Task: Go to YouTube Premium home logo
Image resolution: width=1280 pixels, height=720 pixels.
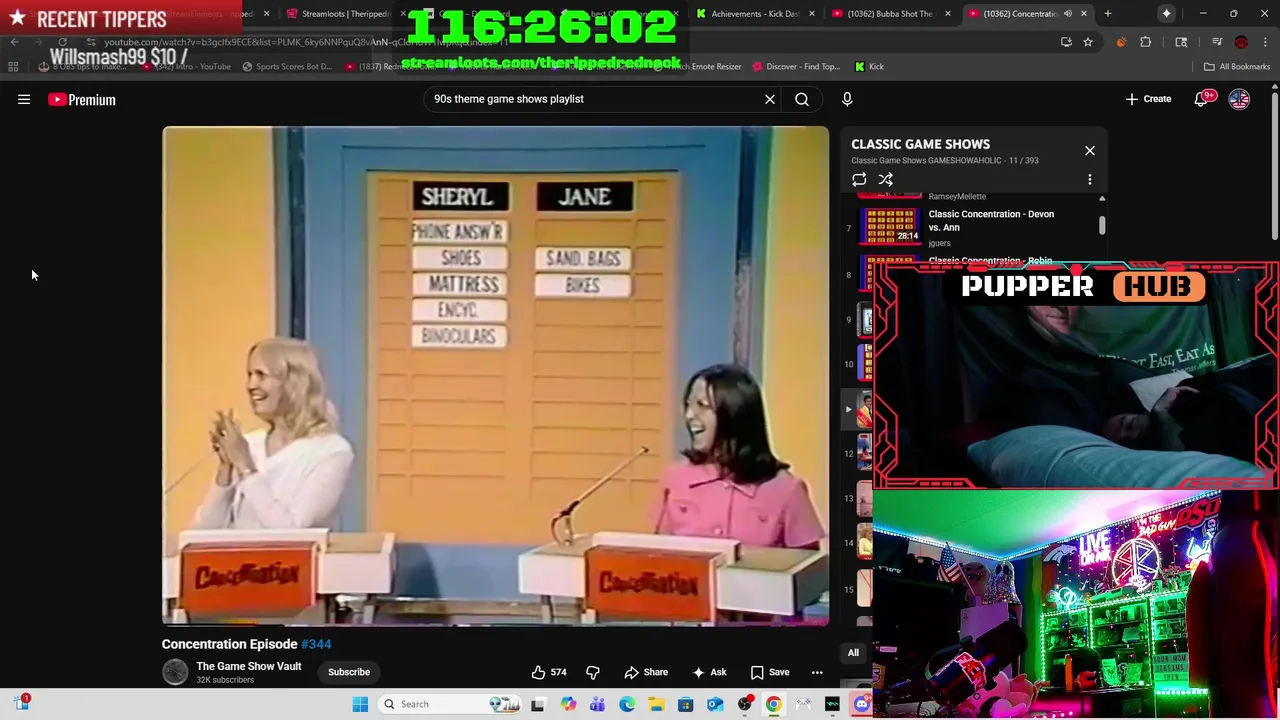Action: point(82,99)
